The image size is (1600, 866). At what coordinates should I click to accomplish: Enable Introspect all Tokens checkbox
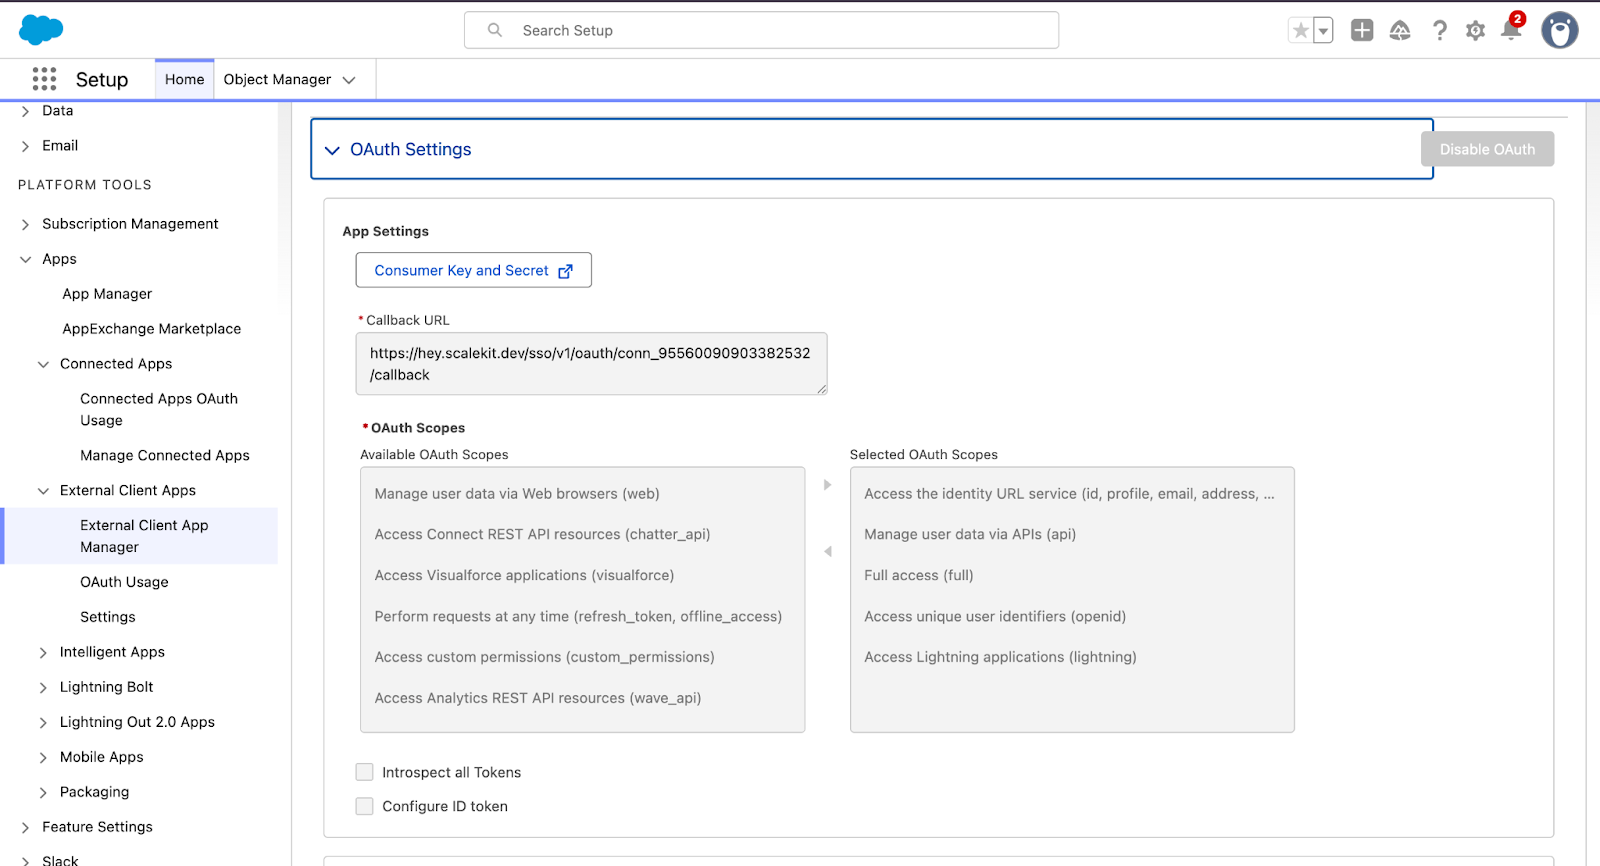pos(365,772)
